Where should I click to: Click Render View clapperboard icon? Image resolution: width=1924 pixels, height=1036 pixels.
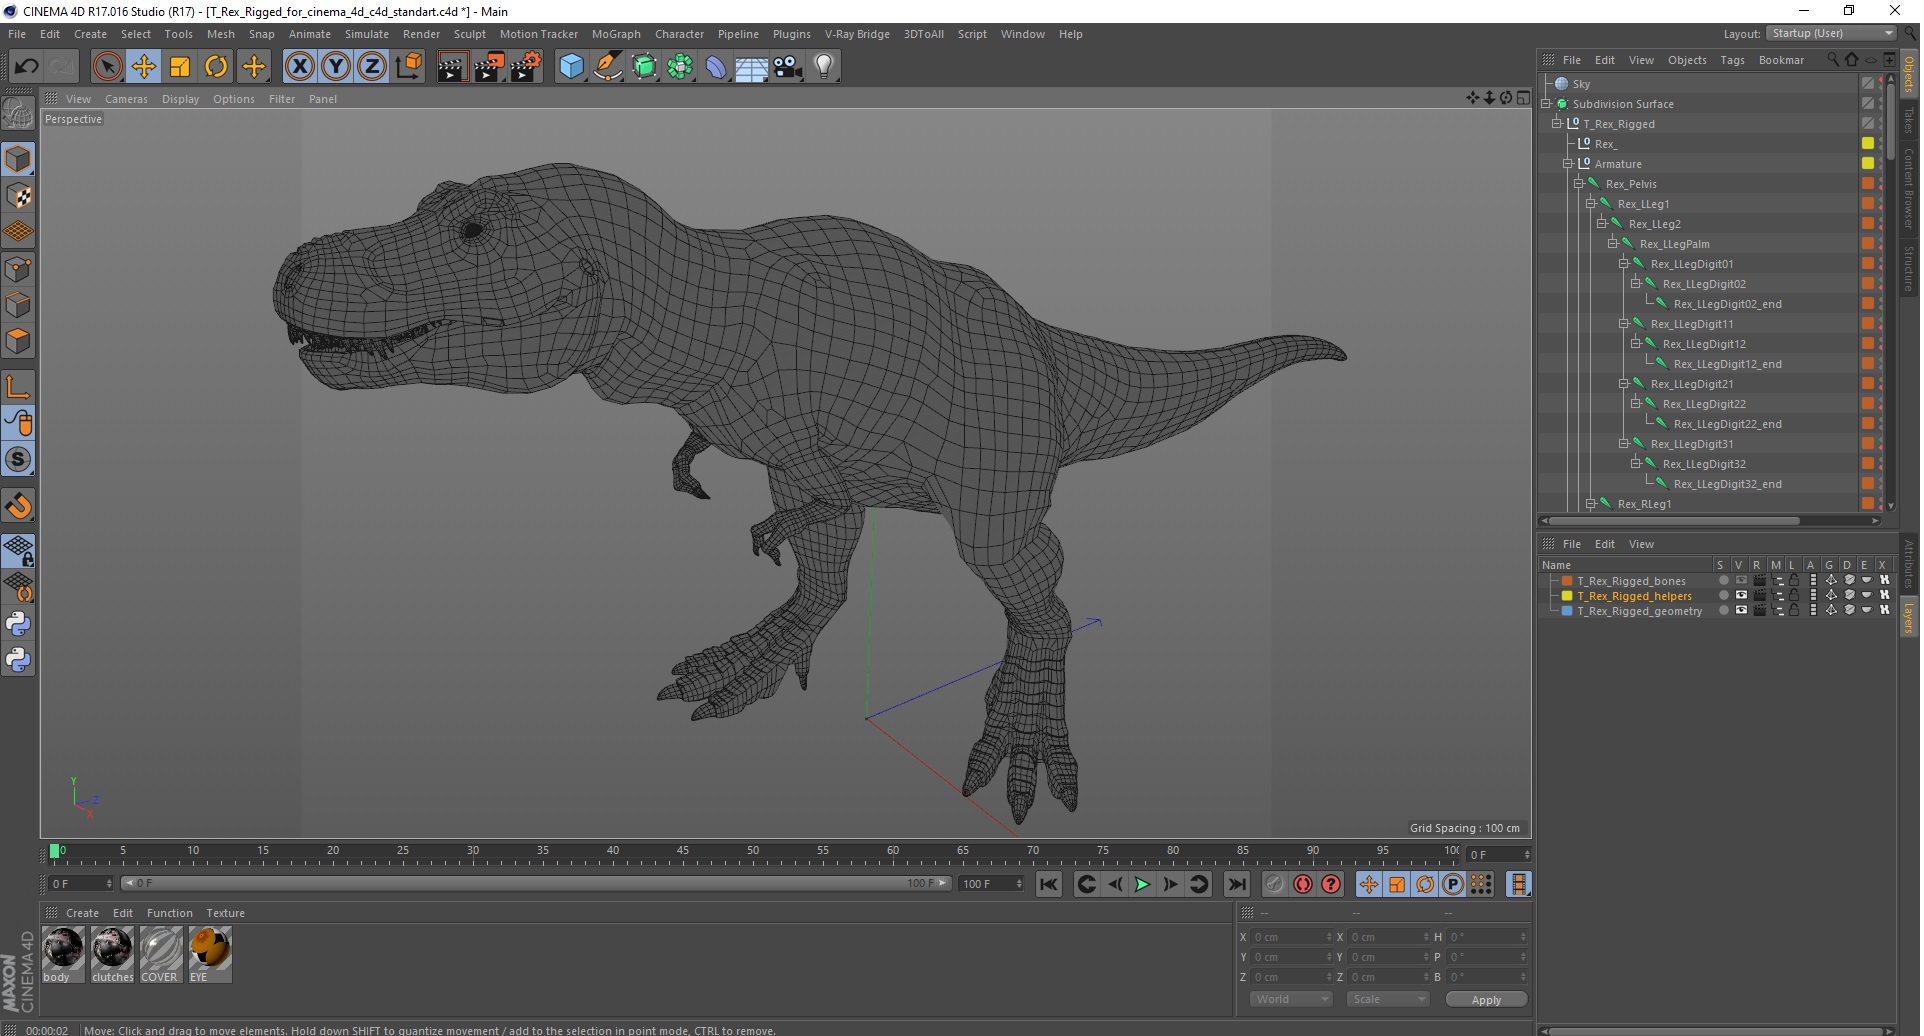(452, 67)
